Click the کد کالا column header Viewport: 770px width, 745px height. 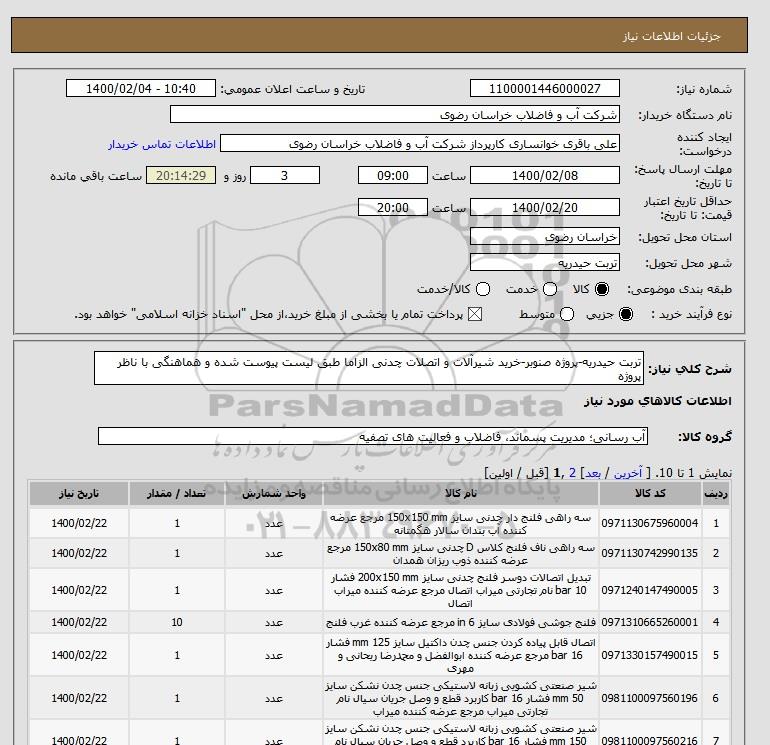(650, 494)
